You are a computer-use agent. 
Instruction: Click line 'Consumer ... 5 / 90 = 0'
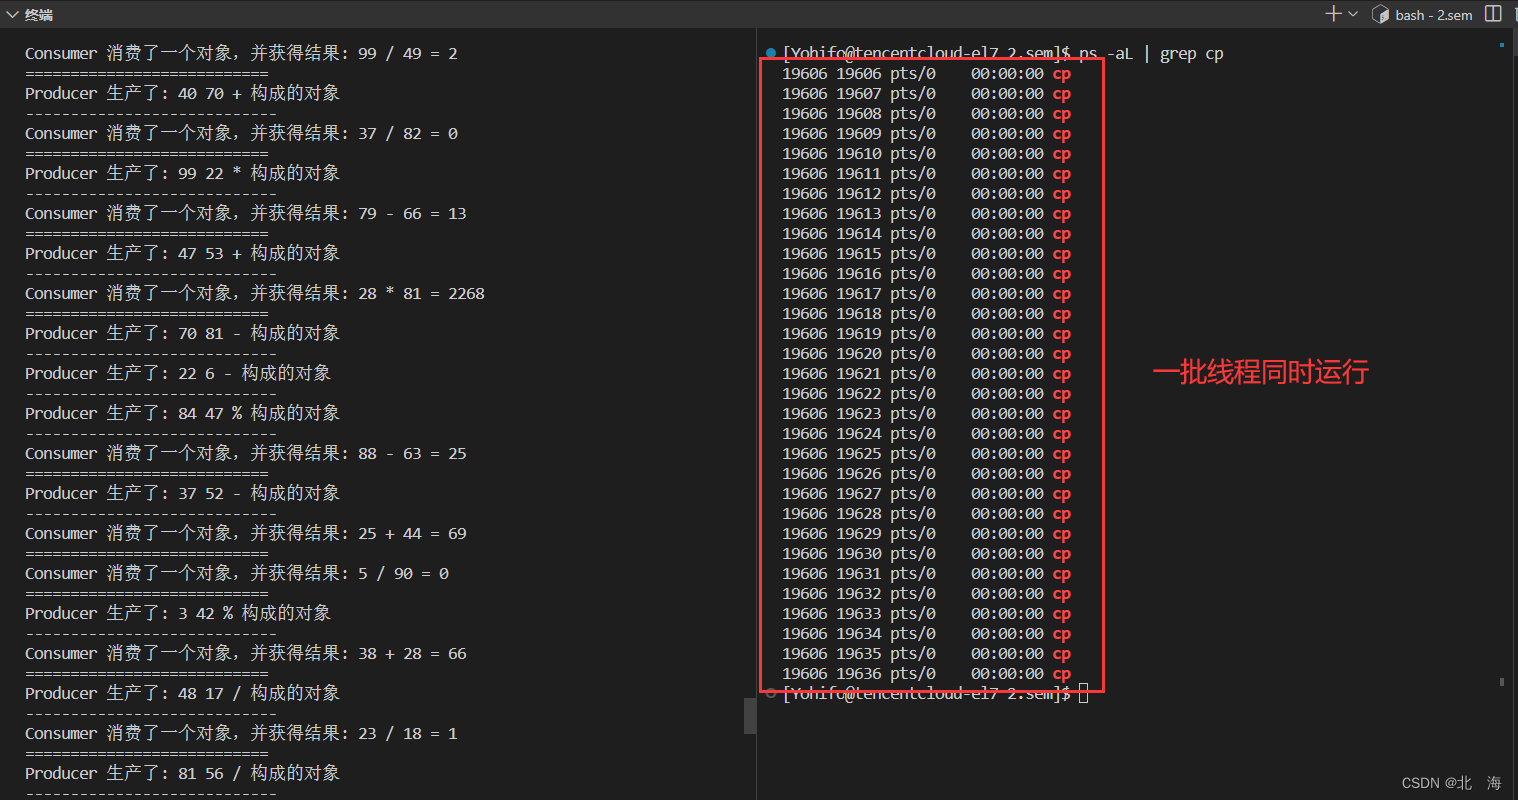pos(237,573)
